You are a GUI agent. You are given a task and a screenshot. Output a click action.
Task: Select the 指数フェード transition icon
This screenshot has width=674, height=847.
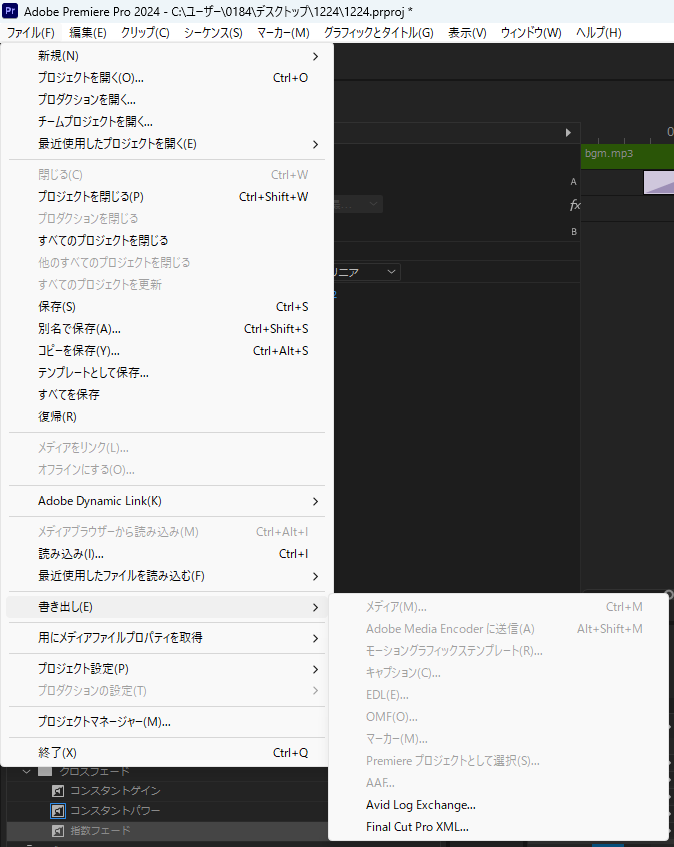pos(58,830)
